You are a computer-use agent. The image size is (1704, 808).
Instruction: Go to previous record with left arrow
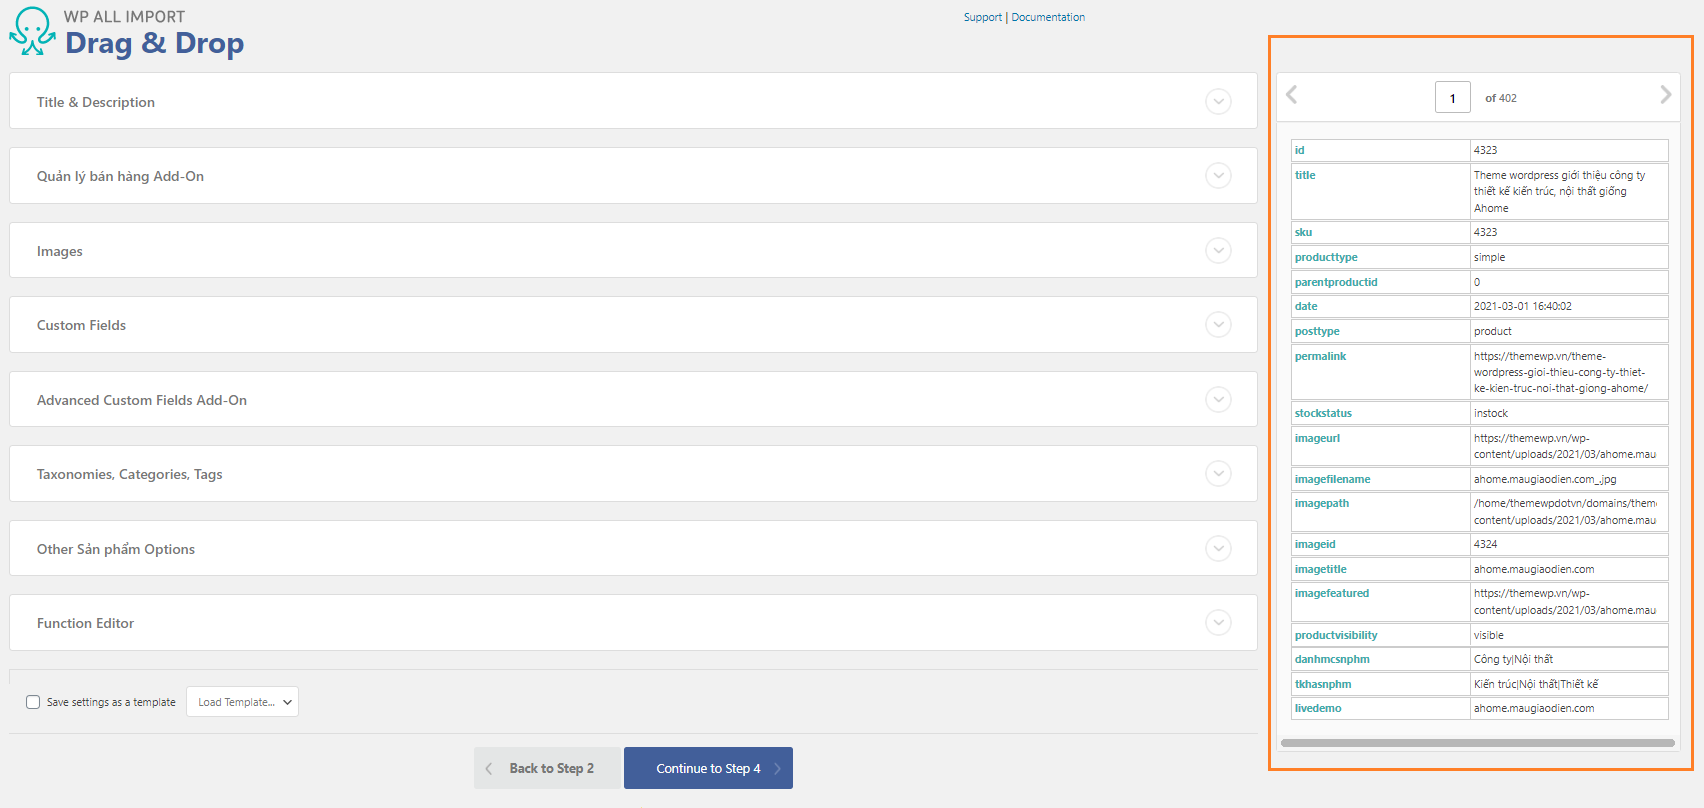[x=1292, y=95]
